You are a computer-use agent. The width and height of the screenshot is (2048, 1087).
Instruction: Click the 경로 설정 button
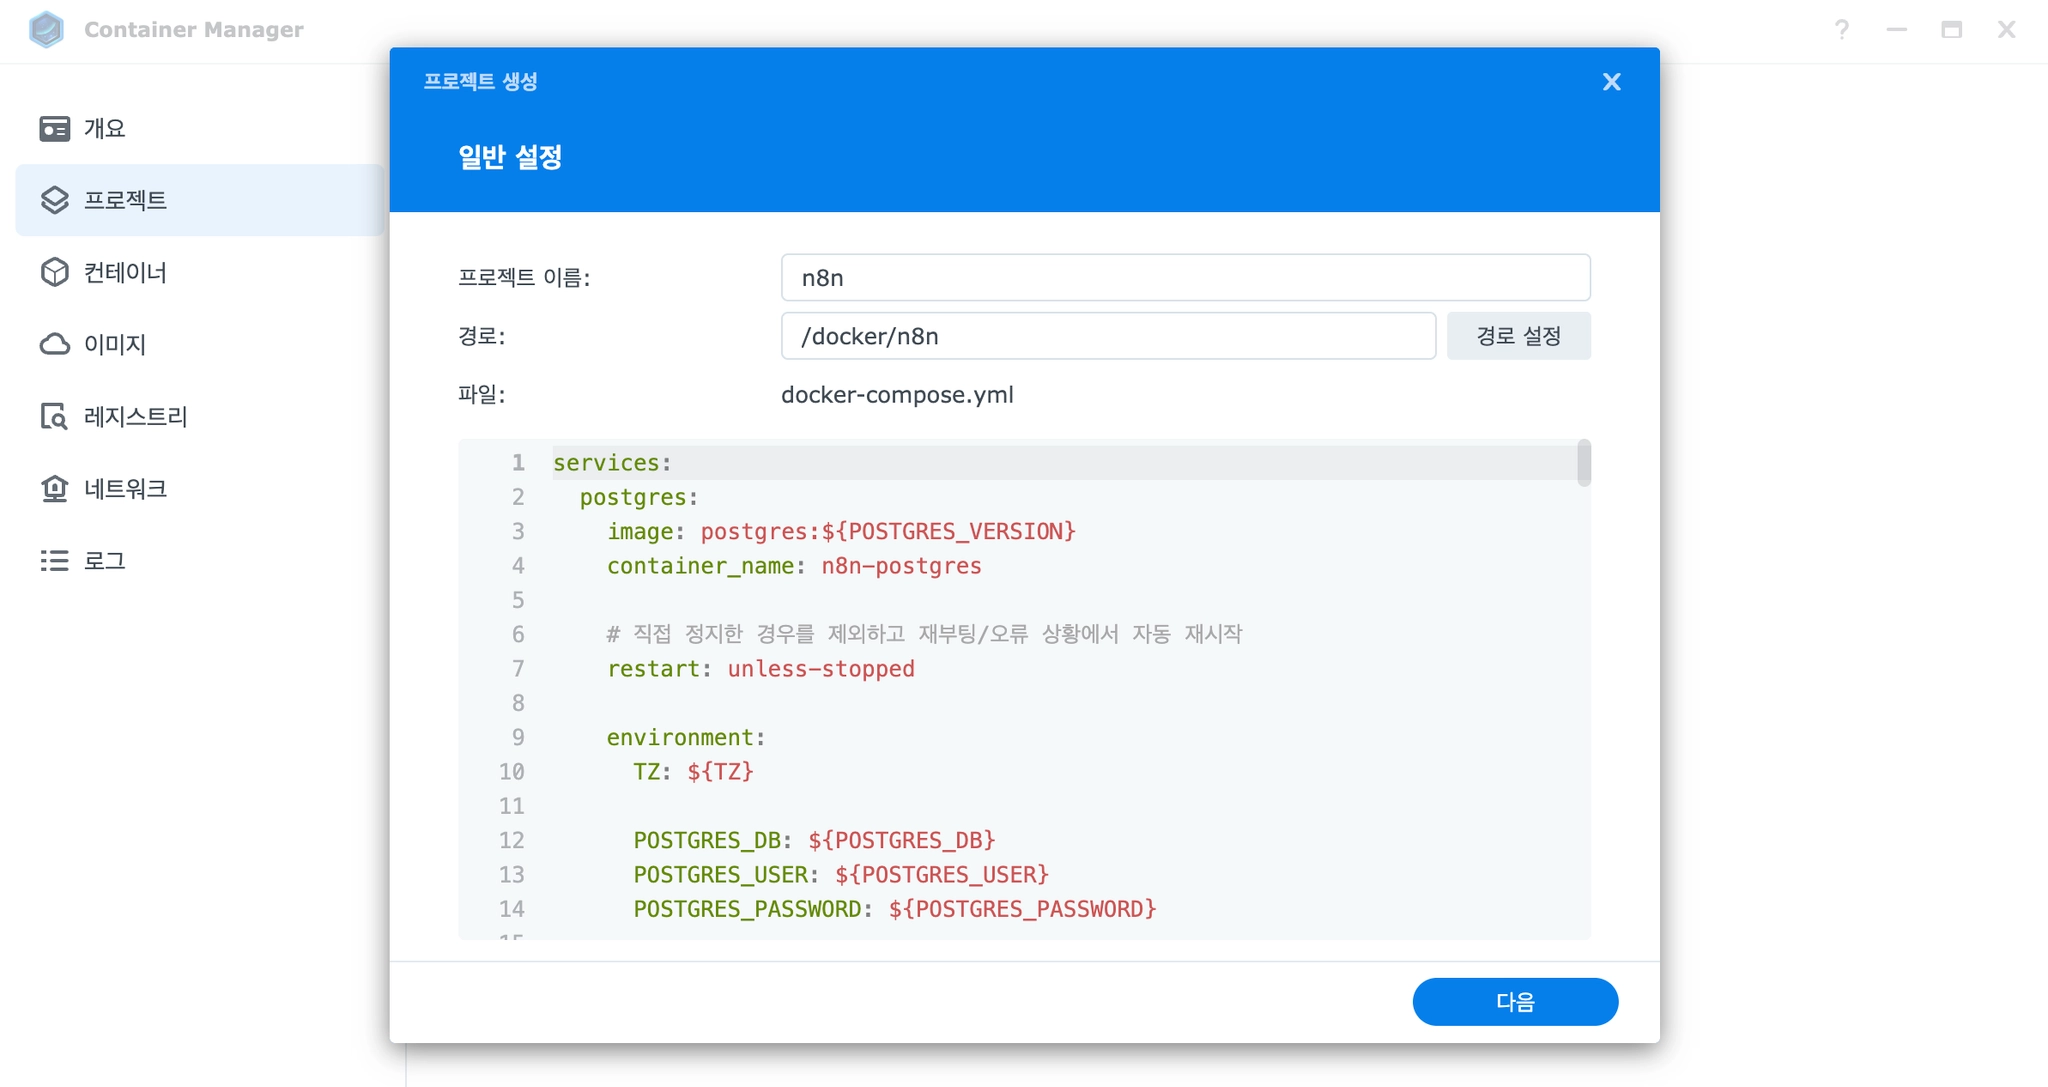pyautogui.click(x=1518, y=336)
